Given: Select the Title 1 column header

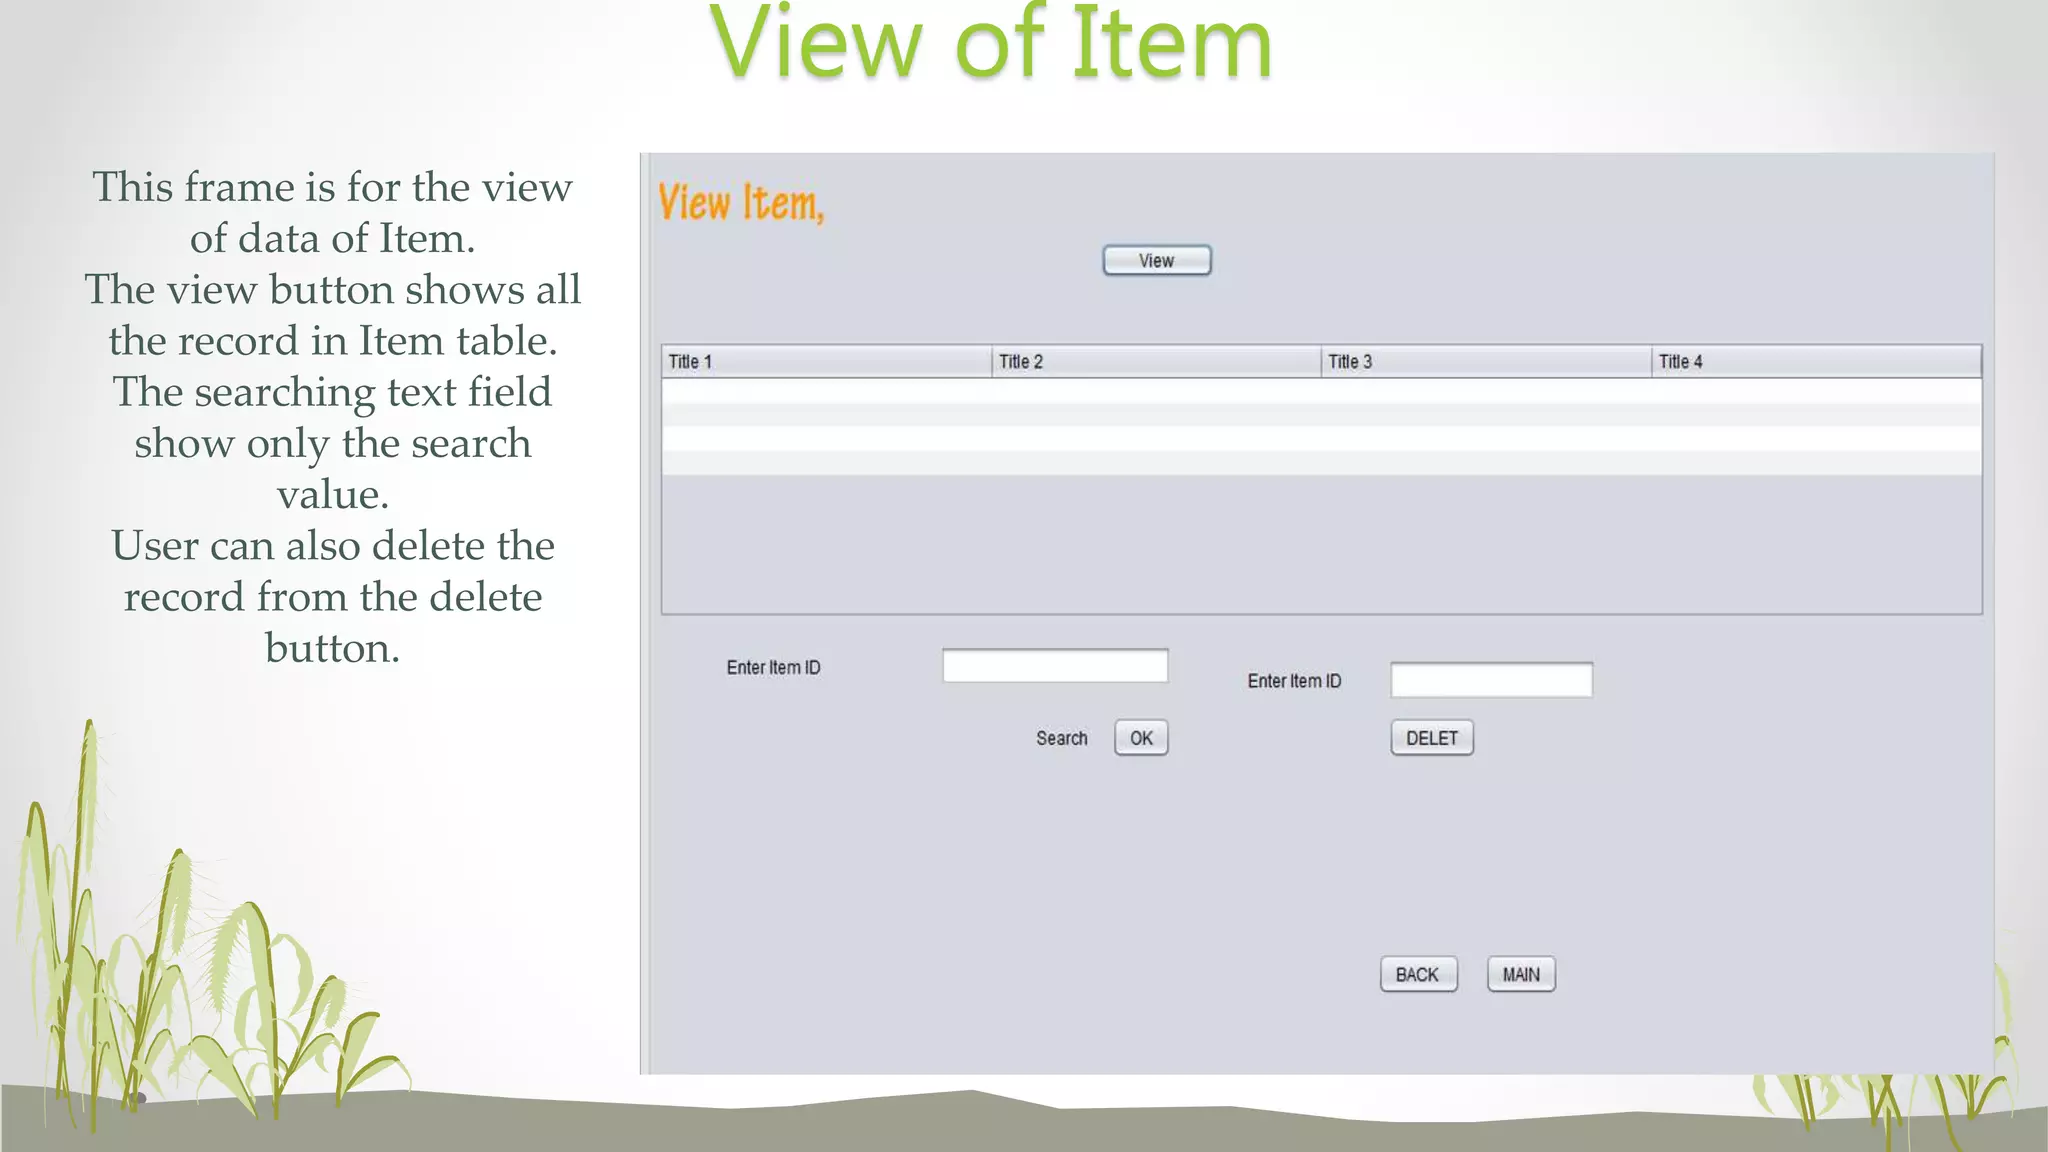Looking at the screenshot, I should click(x=826, y=361).
